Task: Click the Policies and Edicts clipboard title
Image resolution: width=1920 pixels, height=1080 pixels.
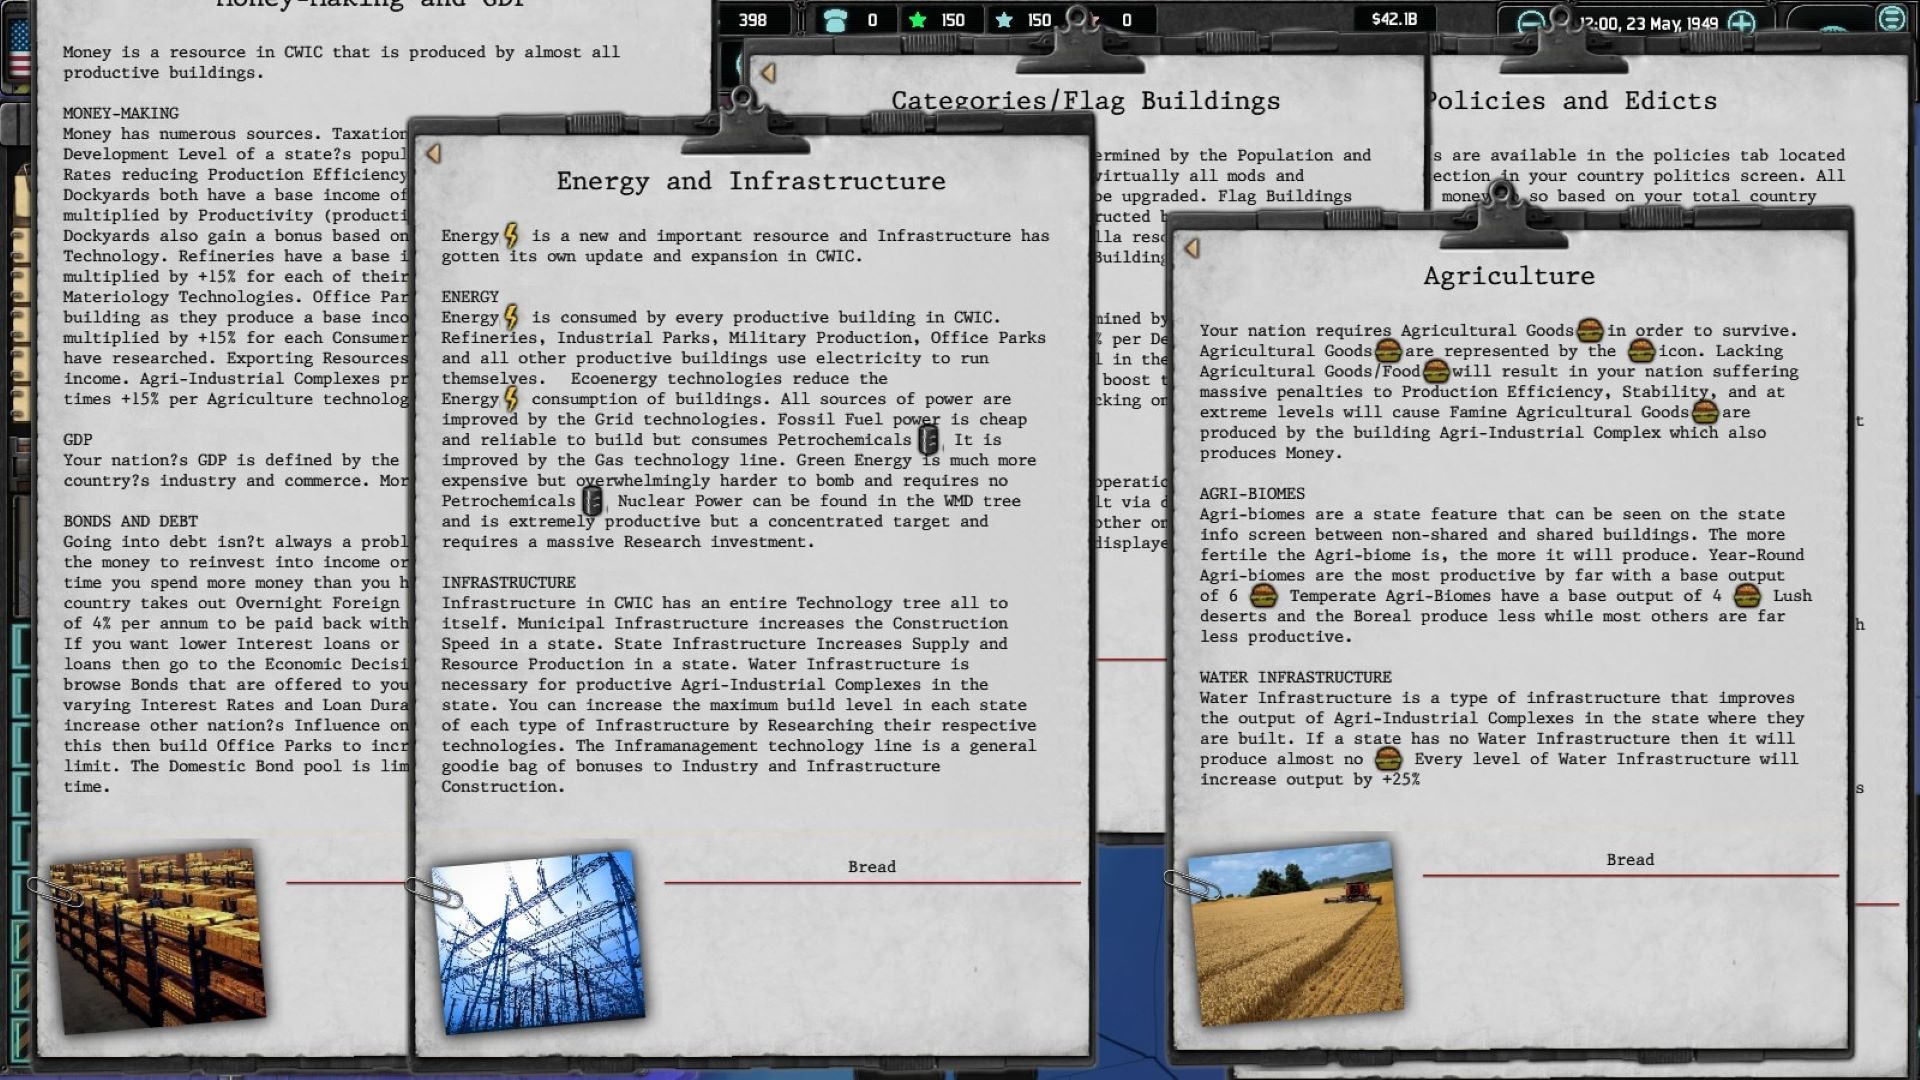Action: tap(1570, 101)
